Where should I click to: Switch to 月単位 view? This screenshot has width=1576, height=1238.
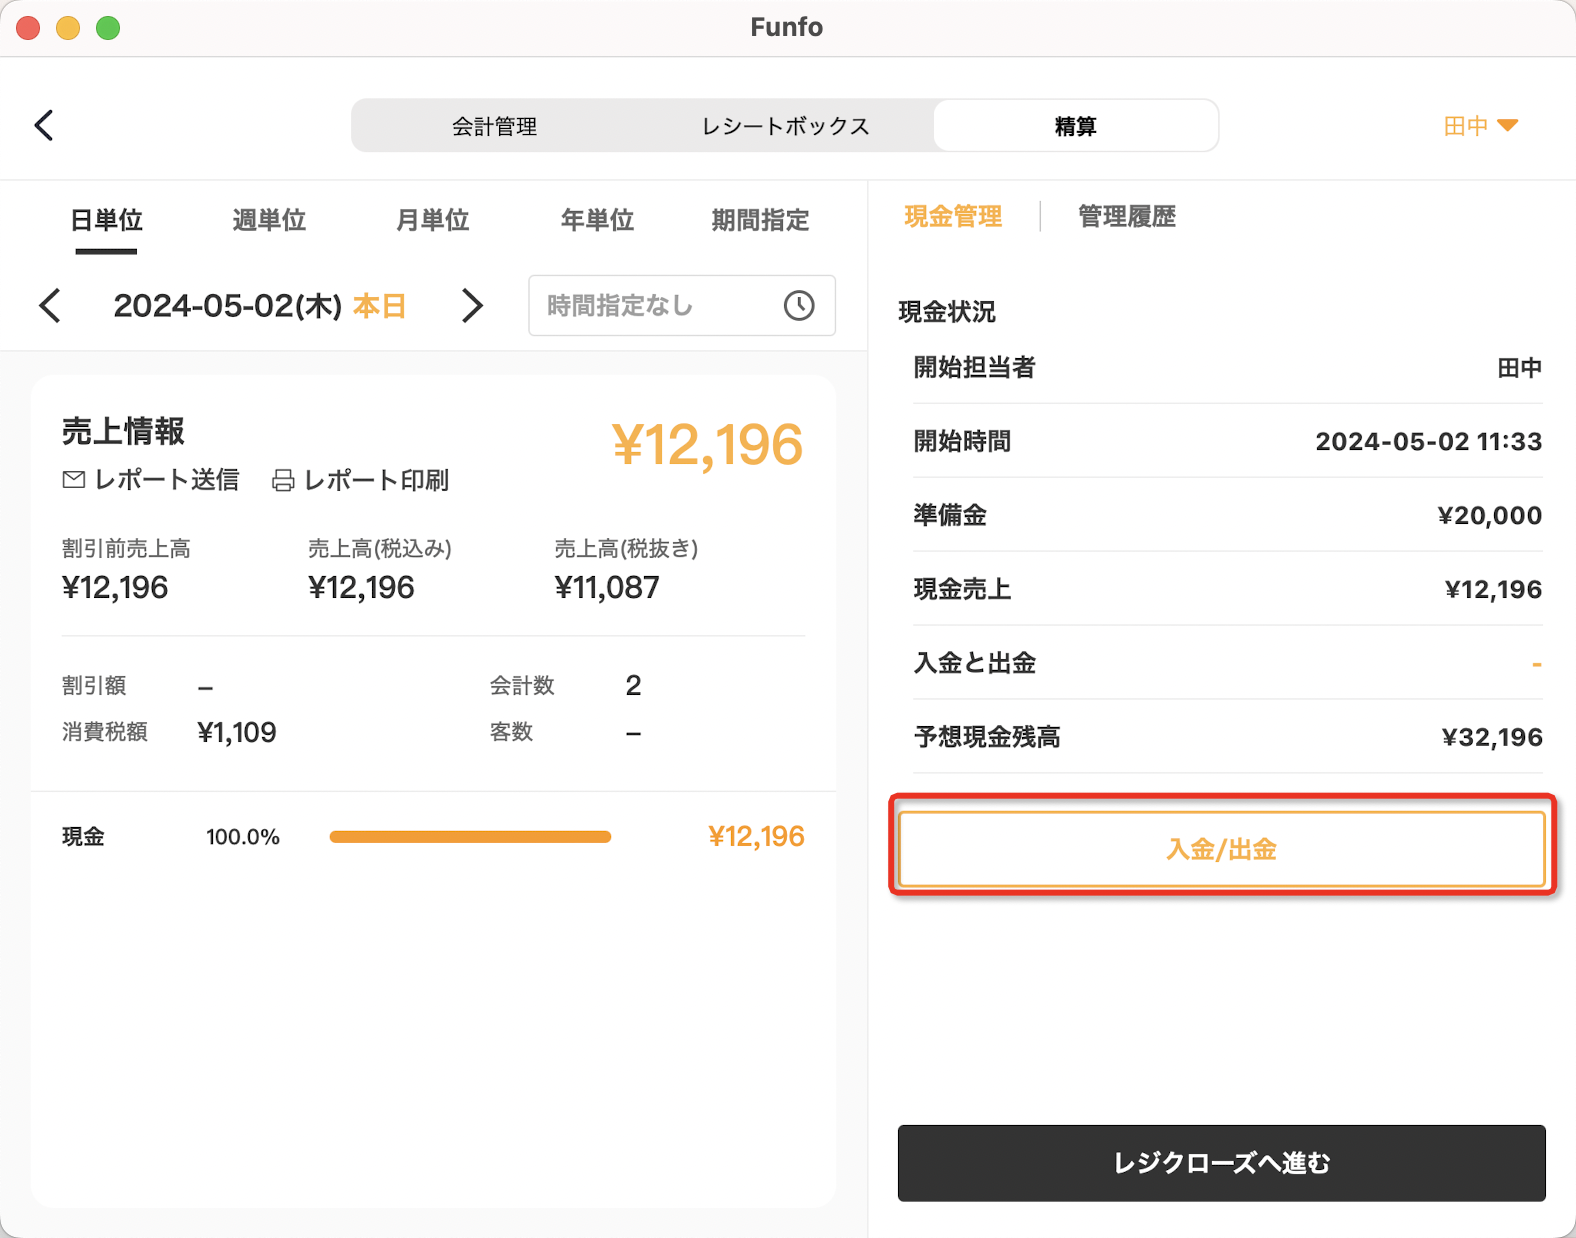(433, 220)
